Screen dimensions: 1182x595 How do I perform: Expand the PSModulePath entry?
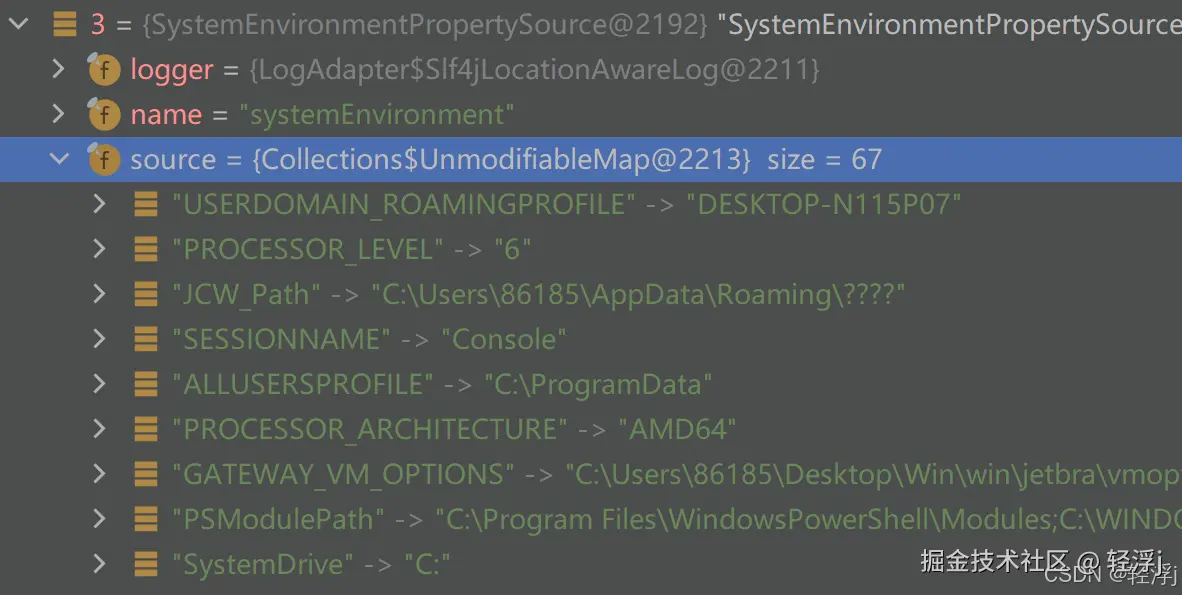pos(99,519)
